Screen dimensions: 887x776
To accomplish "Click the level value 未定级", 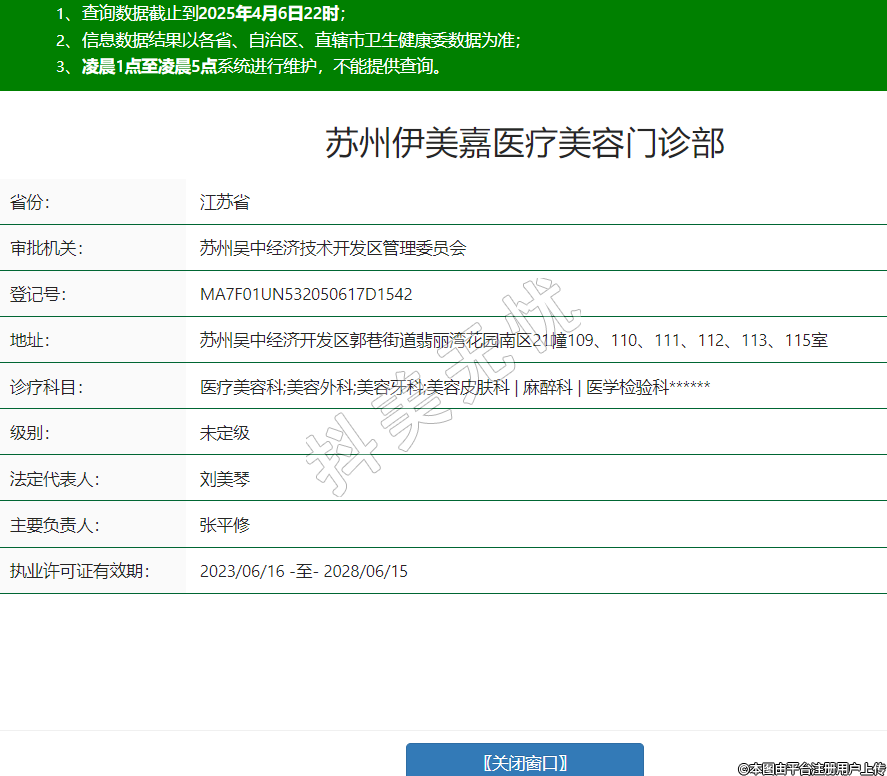I will (x=224, y=433).
